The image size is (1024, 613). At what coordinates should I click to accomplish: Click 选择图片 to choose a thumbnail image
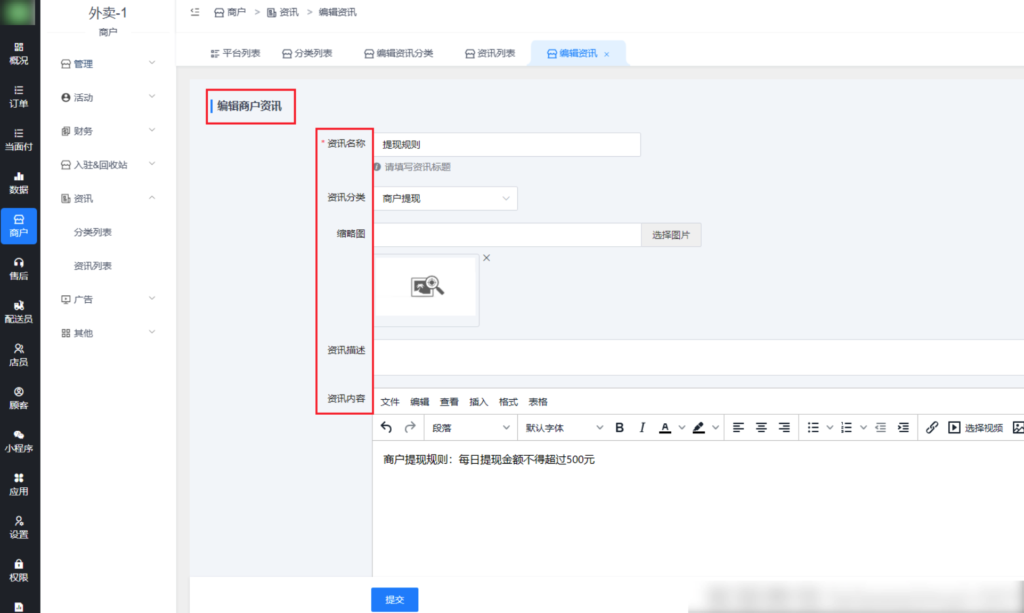[668, 234]
